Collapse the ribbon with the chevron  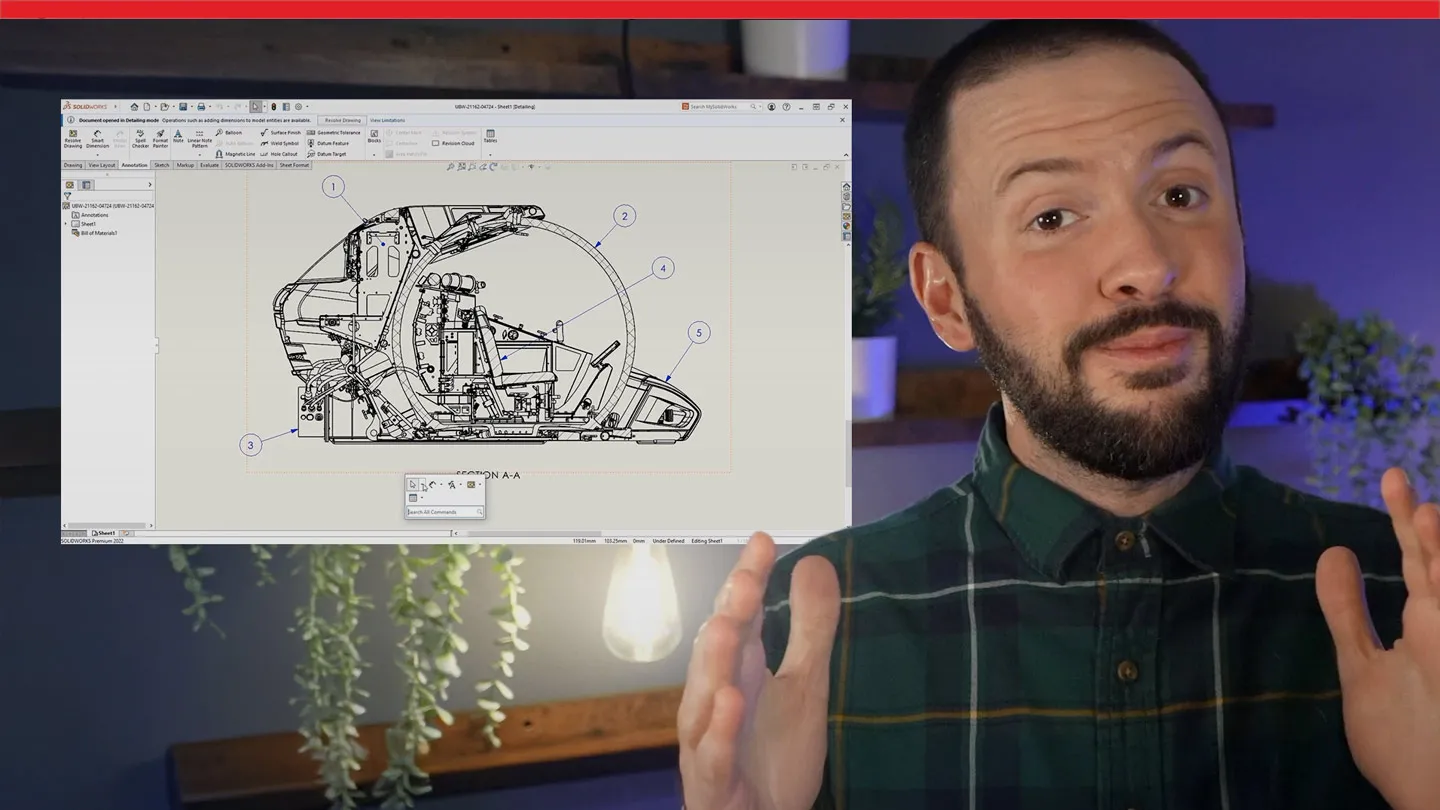[x=846, y=155]
